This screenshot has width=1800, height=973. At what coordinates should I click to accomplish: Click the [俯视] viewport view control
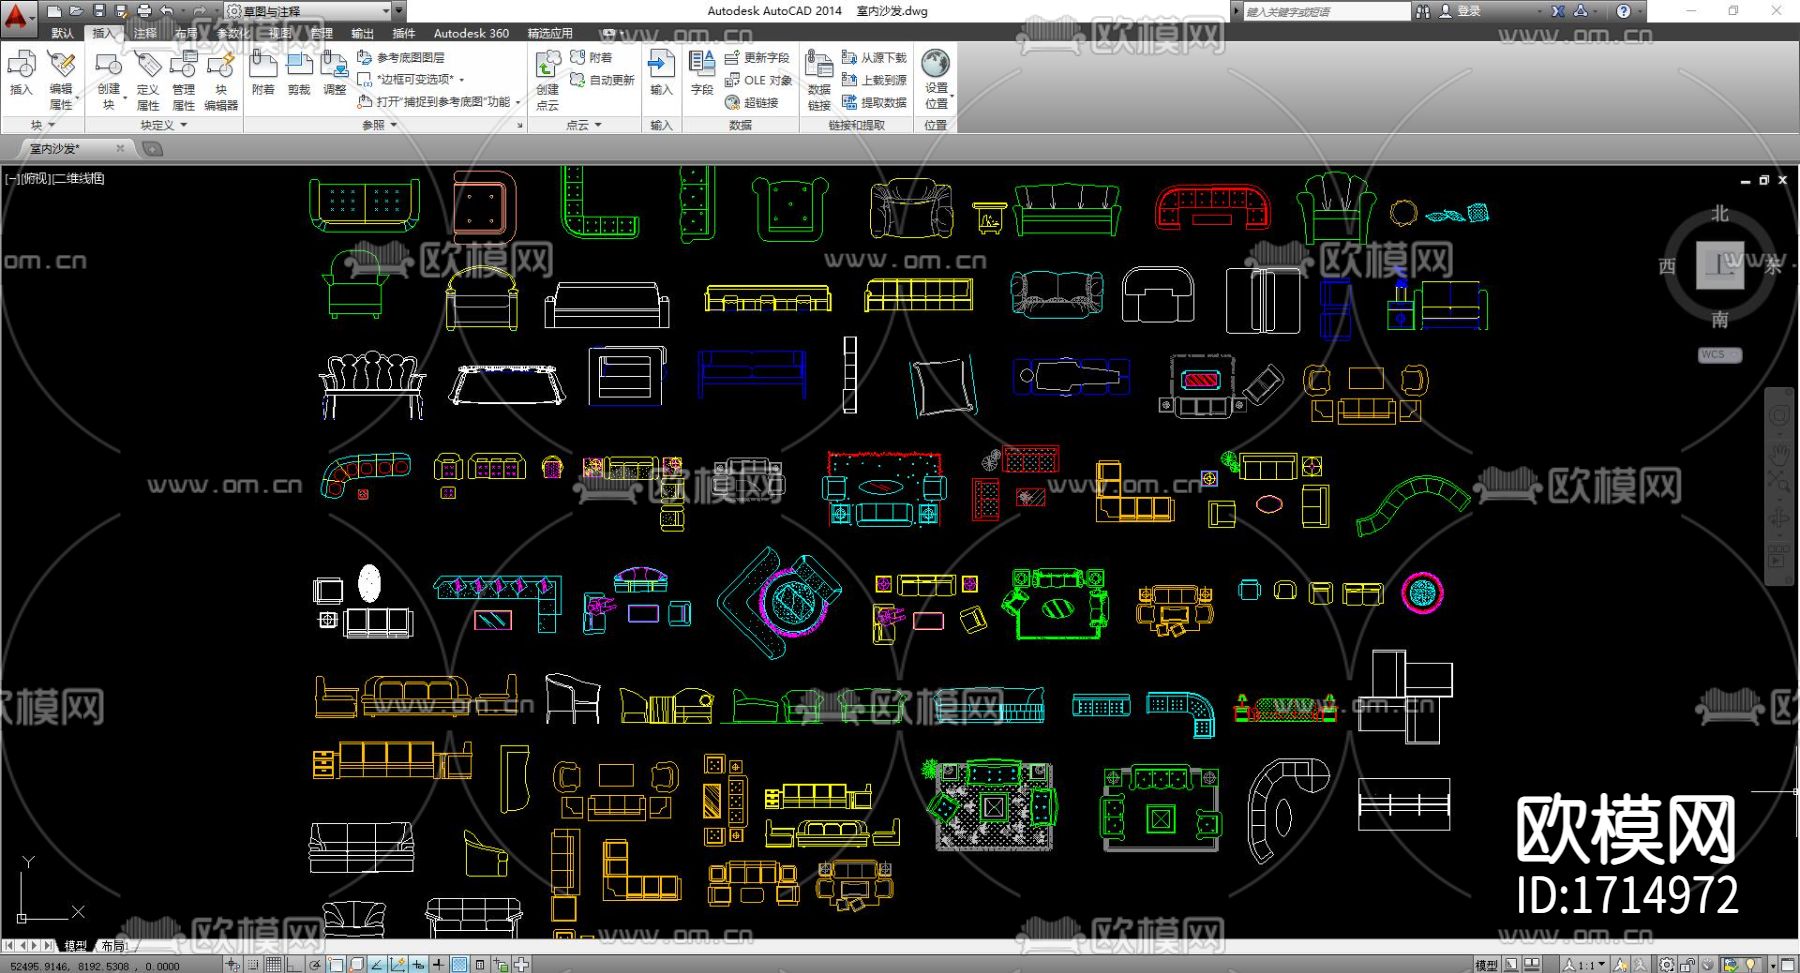(36, 179)
